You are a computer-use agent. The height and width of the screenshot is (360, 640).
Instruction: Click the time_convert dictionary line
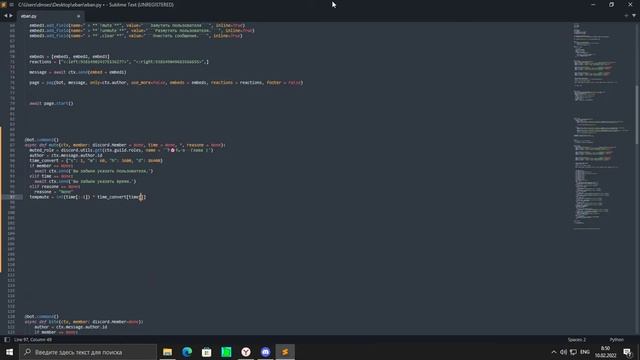[x=96, y=161]
